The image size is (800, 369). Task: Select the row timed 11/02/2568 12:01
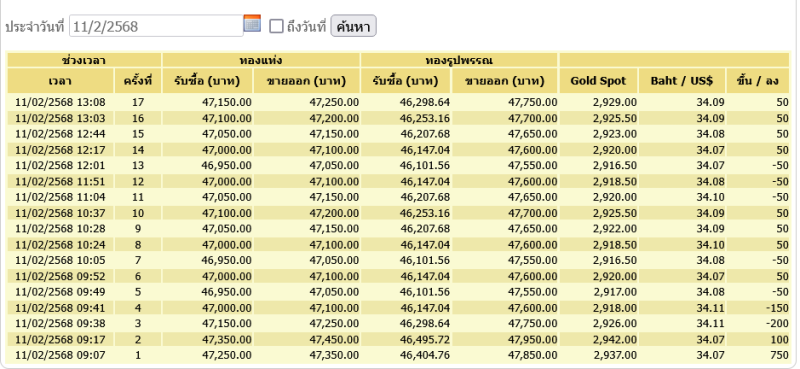tap(398, 165)
